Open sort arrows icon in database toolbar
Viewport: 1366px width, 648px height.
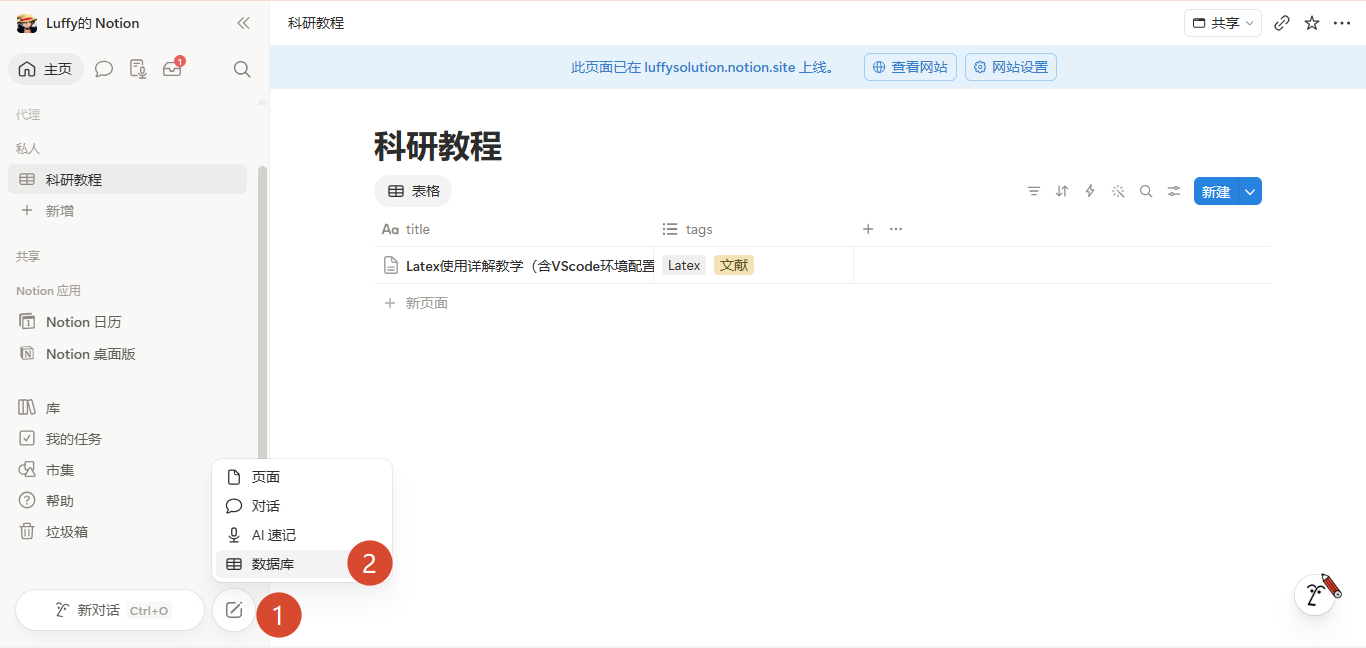point(1062,191)
